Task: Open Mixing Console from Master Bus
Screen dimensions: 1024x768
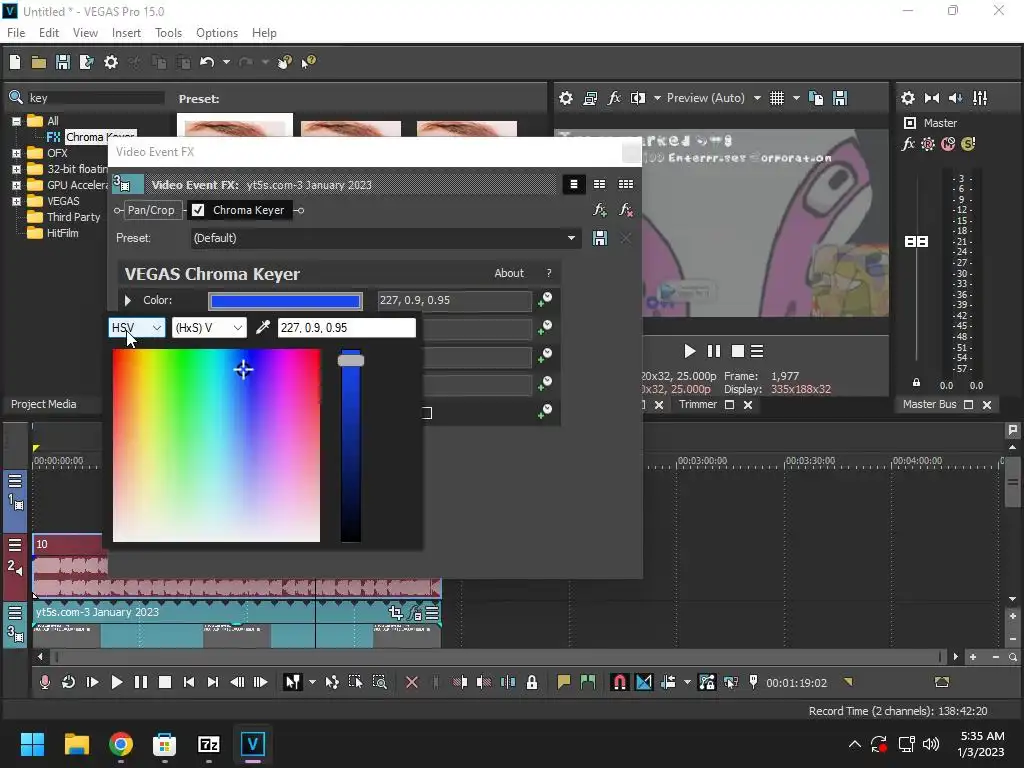Action: [x=980, y=98]
